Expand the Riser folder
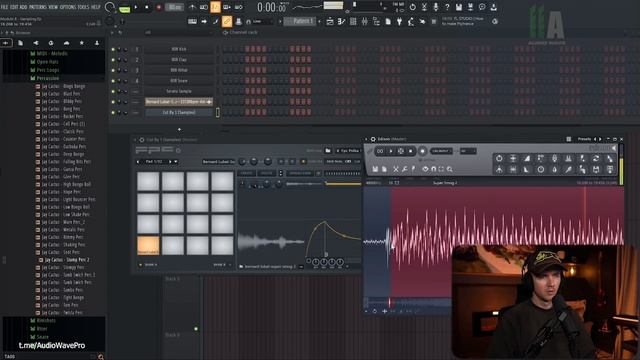640x360 pixels. click(42, 329)
